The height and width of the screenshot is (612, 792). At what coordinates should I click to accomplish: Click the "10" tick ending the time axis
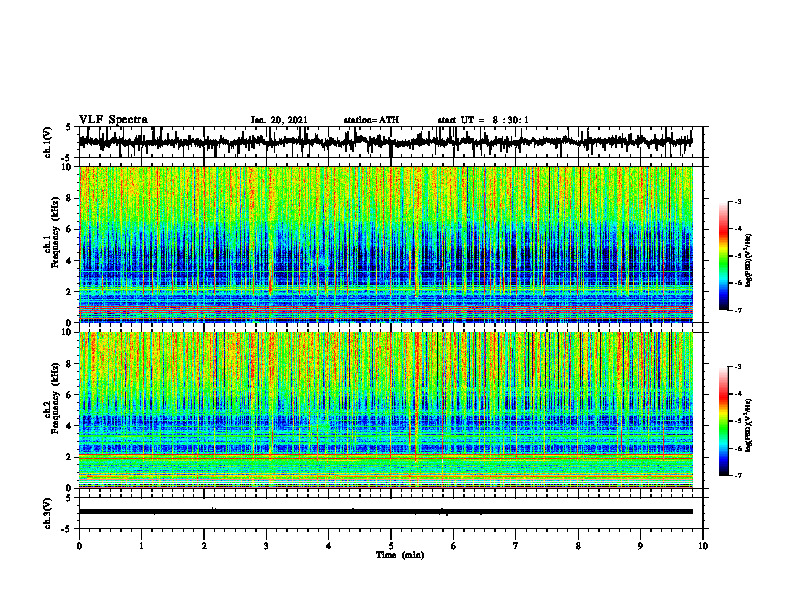(703, 546)
